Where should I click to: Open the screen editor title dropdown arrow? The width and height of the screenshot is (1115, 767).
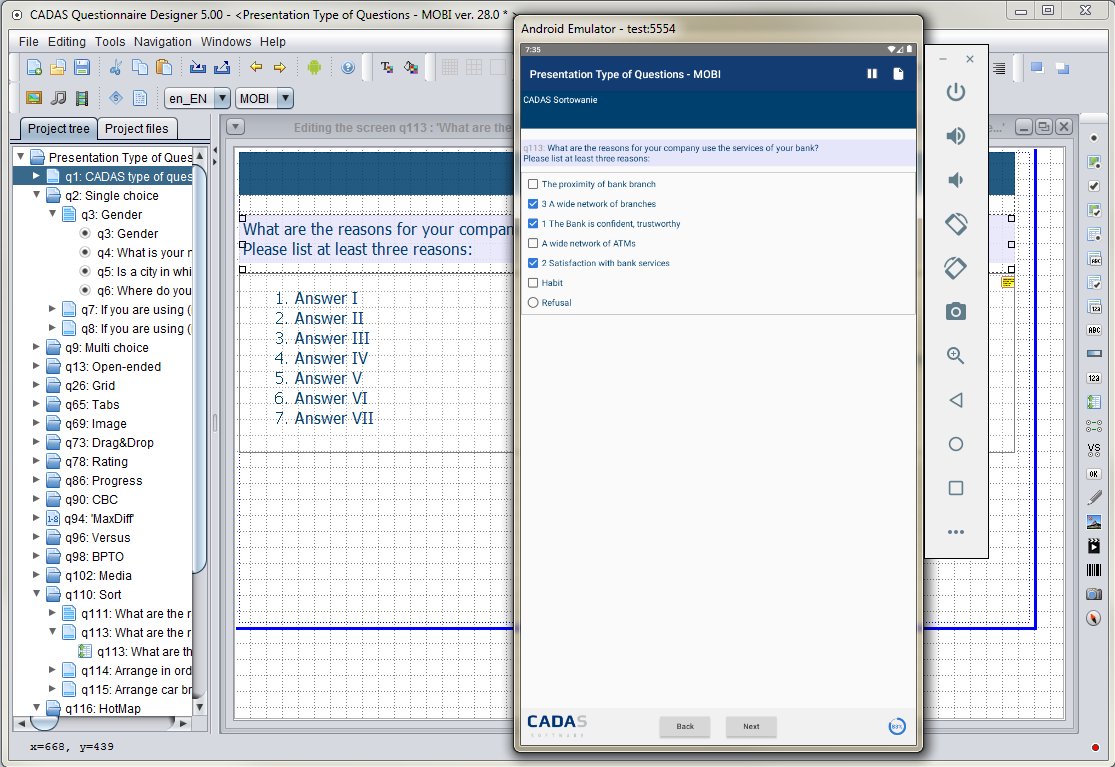point(235,127)
